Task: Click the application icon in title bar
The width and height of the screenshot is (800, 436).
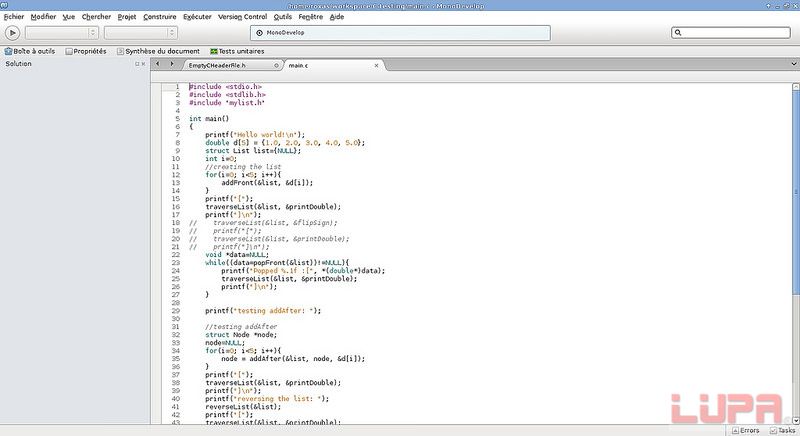Action: click(4, 5)
